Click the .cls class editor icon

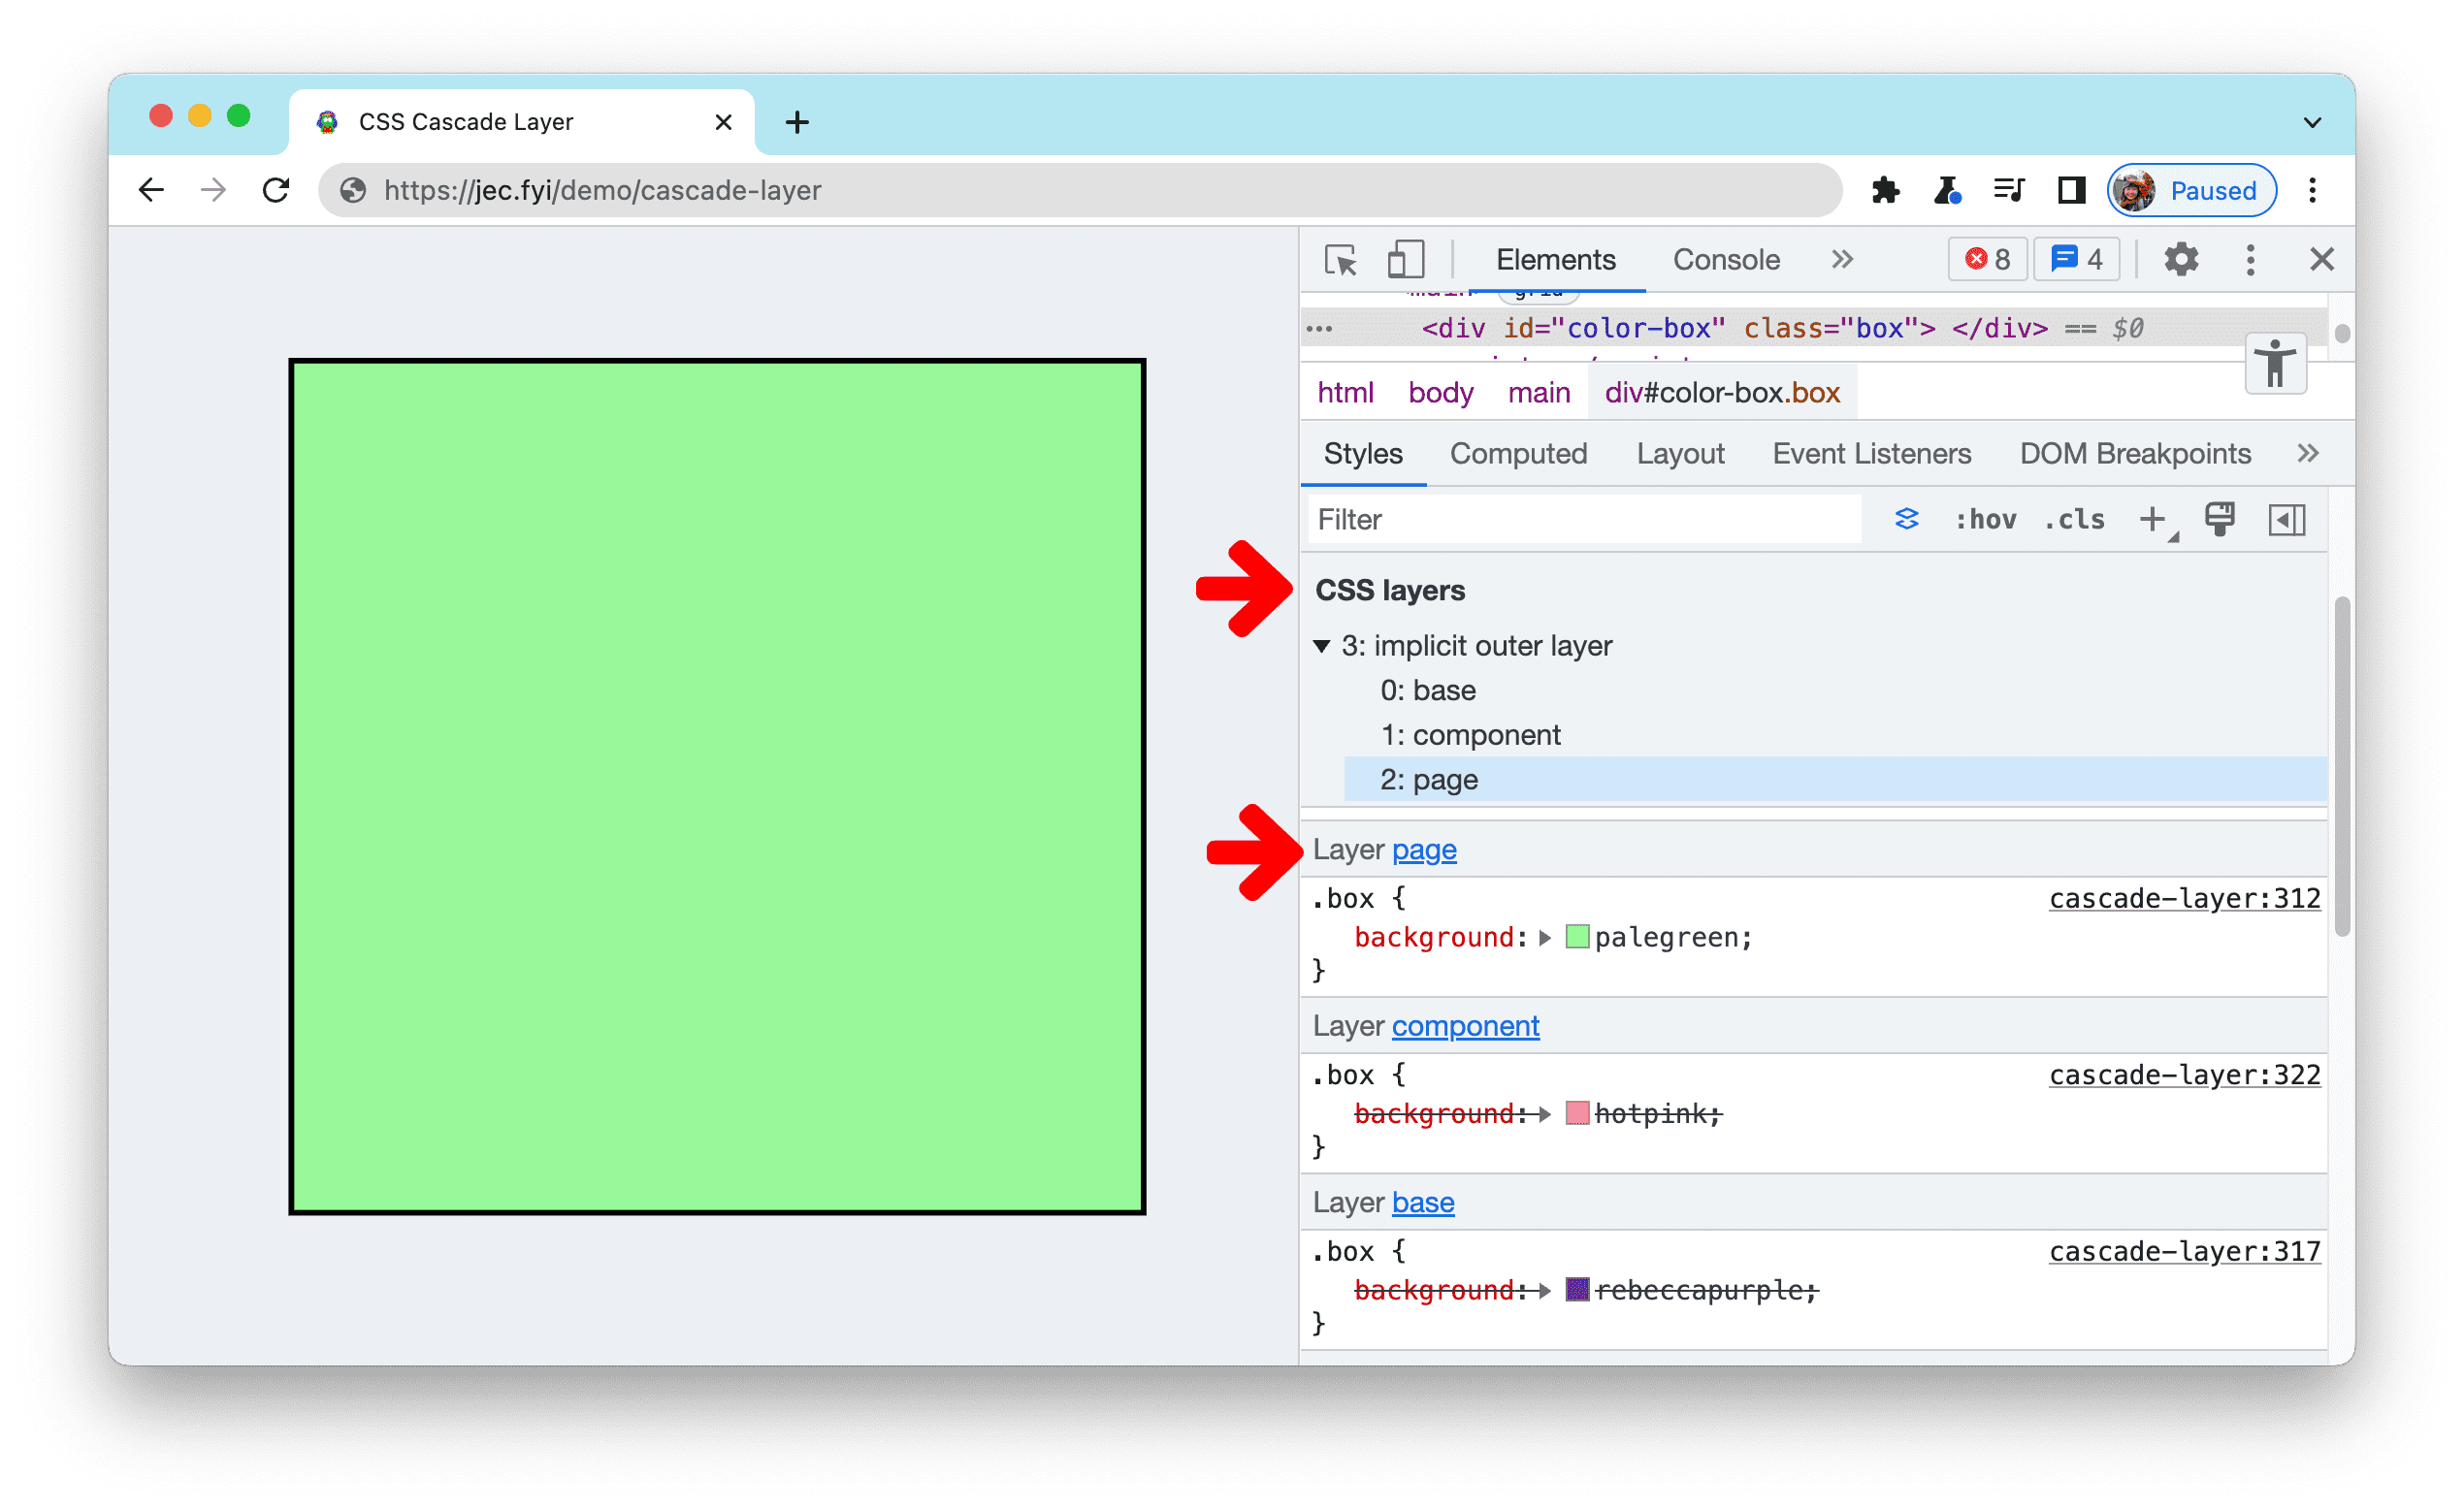point(2077,519)
